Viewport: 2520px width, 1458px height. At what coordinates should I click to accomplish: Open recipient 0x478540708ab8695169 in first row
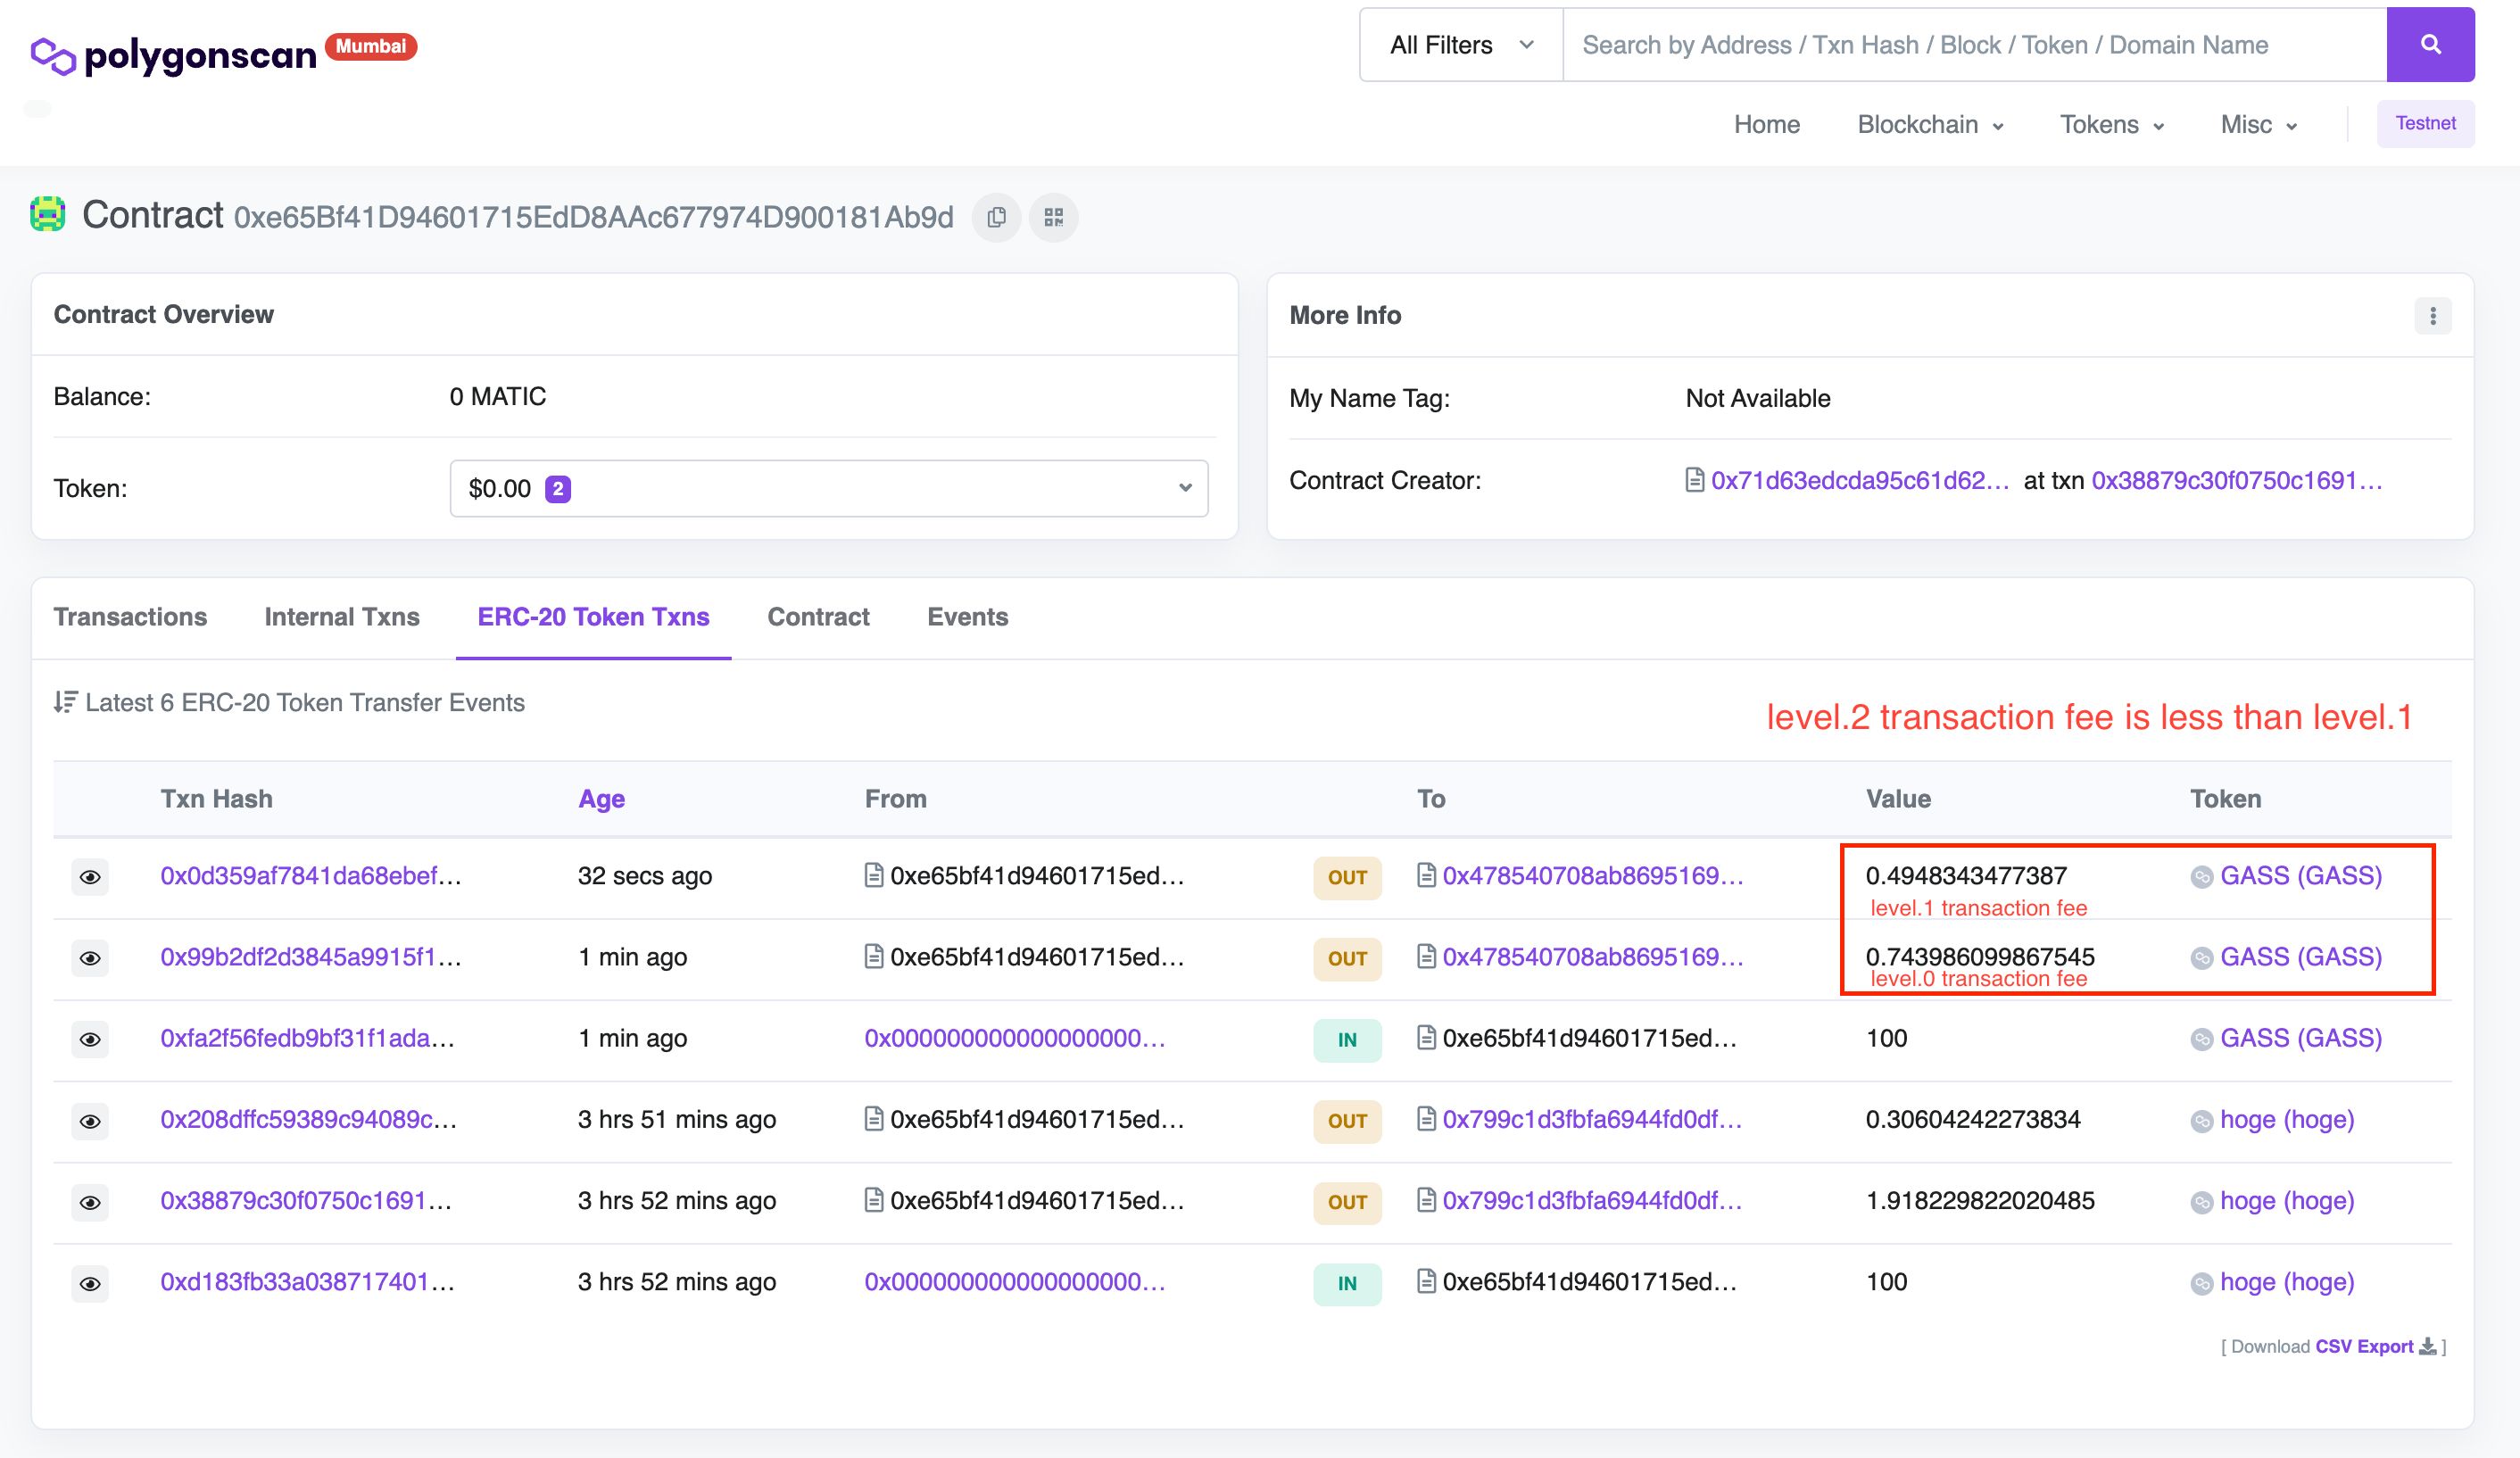pyautogui.click(x=1592, y=876)
